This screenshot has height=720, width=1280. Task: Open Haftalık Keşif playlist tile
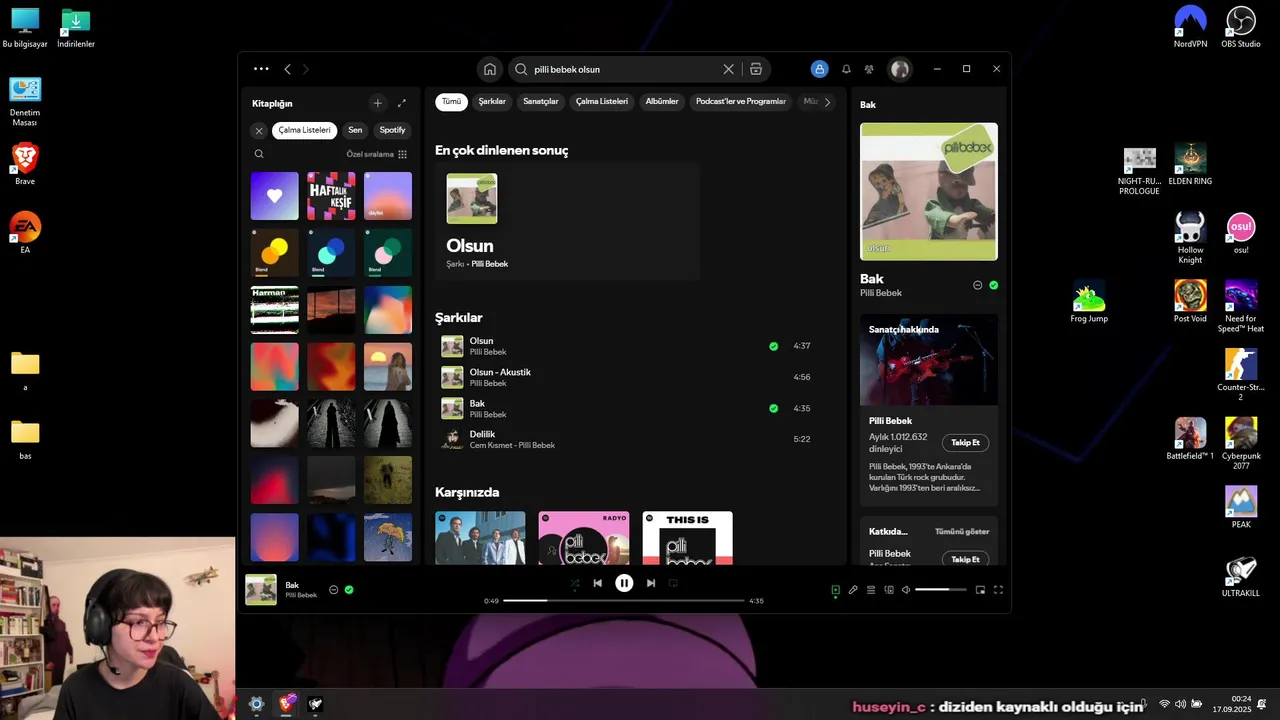point(331,196)
